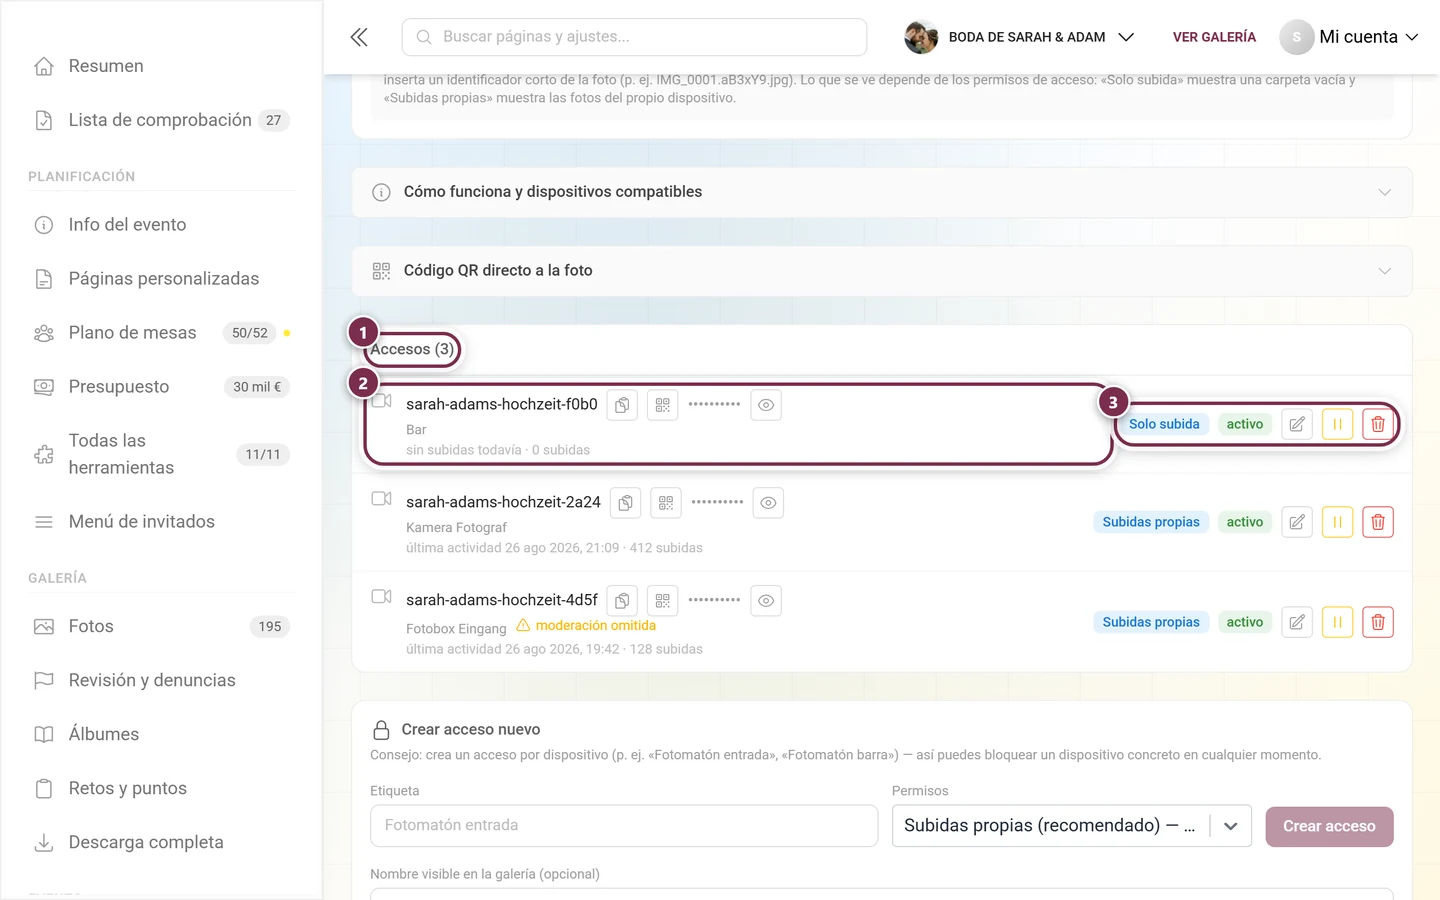Open the Boda de Sarah & Adam event switcher

(1020, 37)
